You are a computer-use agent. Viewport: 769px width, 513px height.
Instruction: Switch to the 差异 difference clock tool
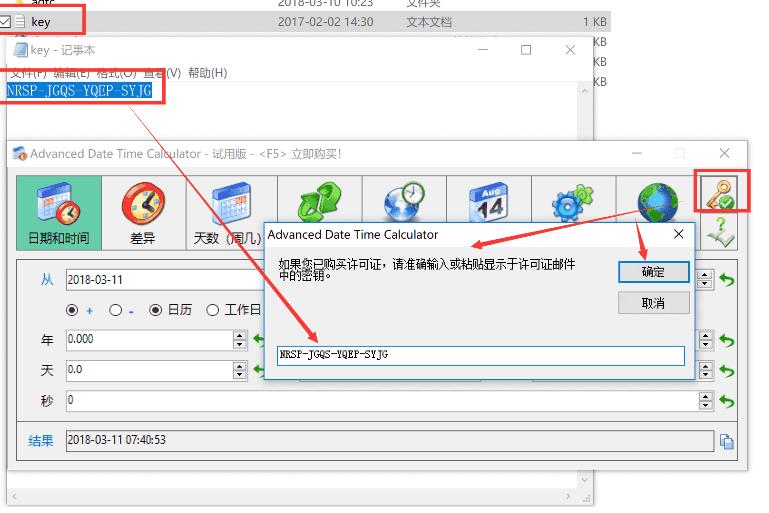pos(143,213)
